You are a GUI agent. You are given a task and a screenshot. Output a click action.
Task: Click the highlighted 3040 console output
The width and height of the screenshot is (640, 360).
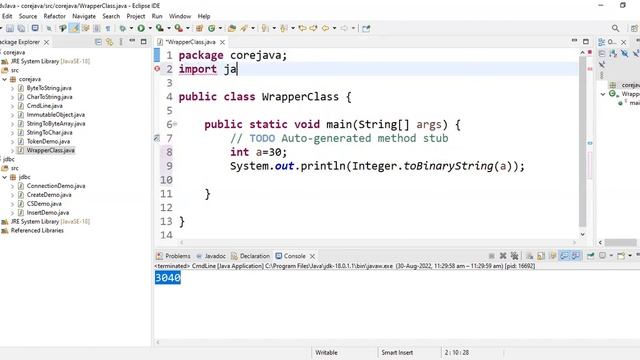(168, 278)
